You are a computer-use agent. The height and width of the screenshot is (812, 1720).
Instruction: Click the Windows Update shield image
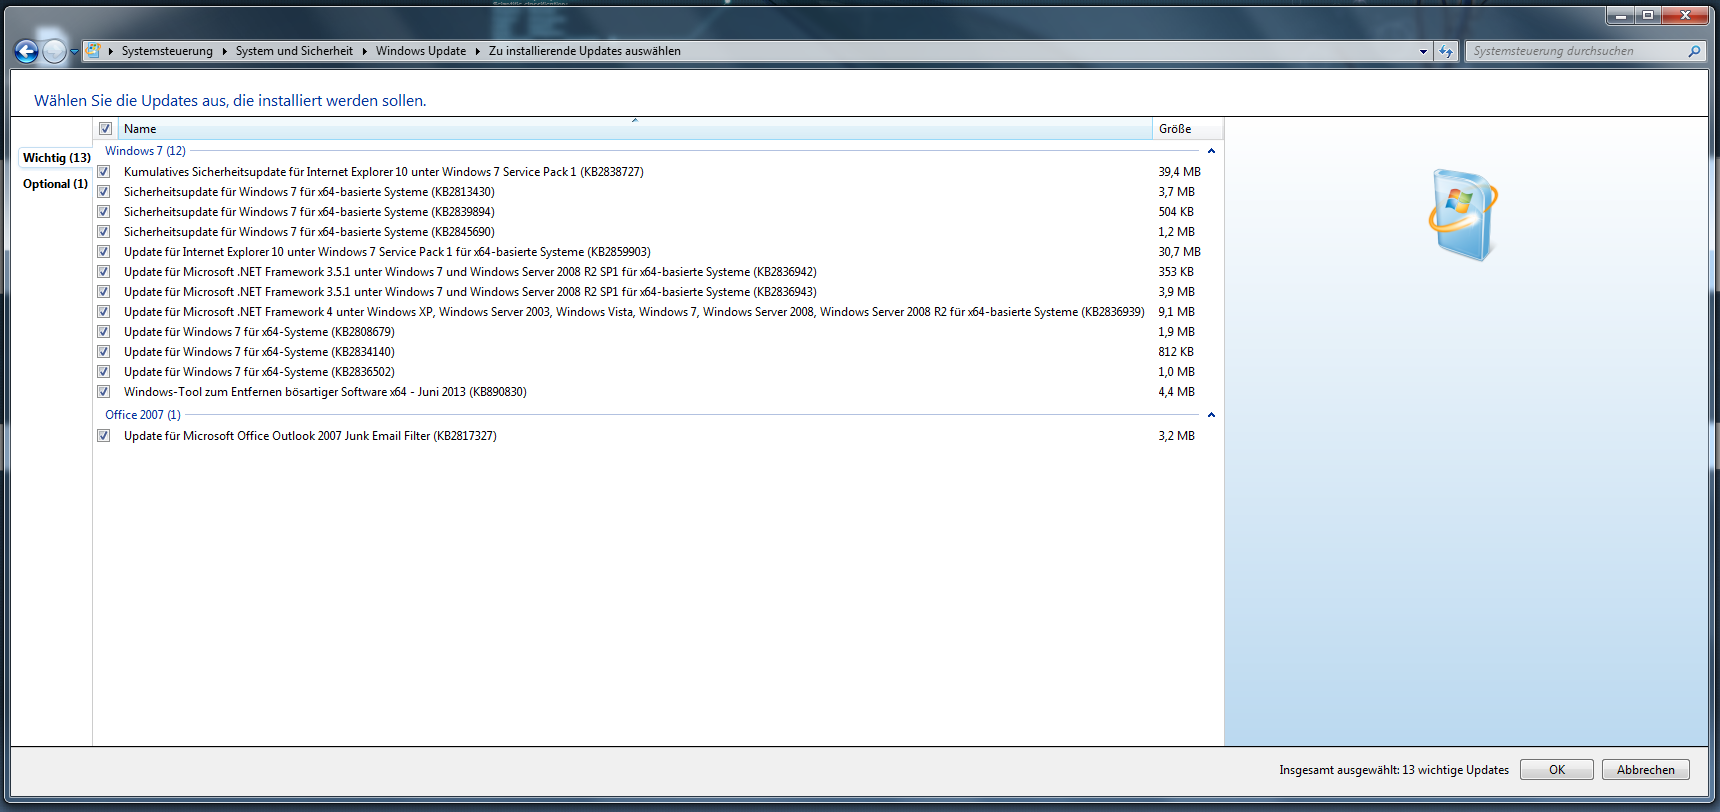coord(1463,215)
